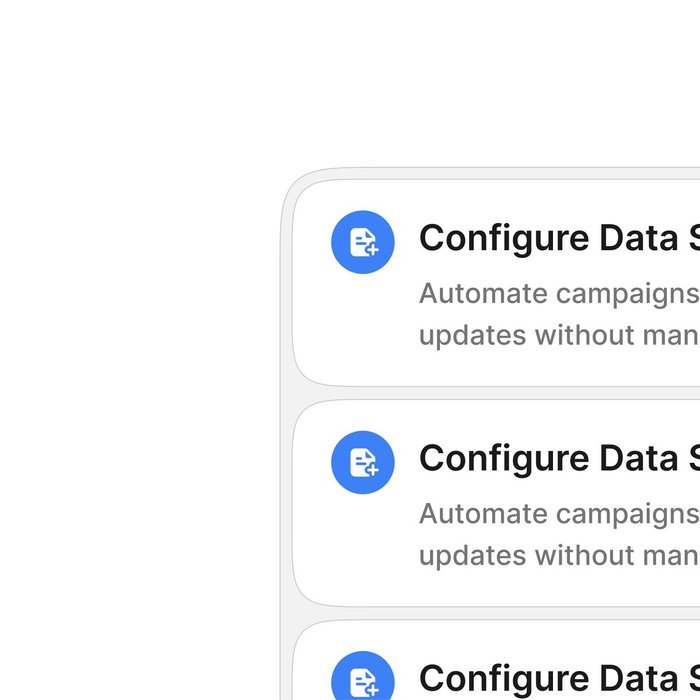The height and width of the screenshot is (700, 700).
Task: Click "Automate campaigns" text in the middle card
Action: 558,514
